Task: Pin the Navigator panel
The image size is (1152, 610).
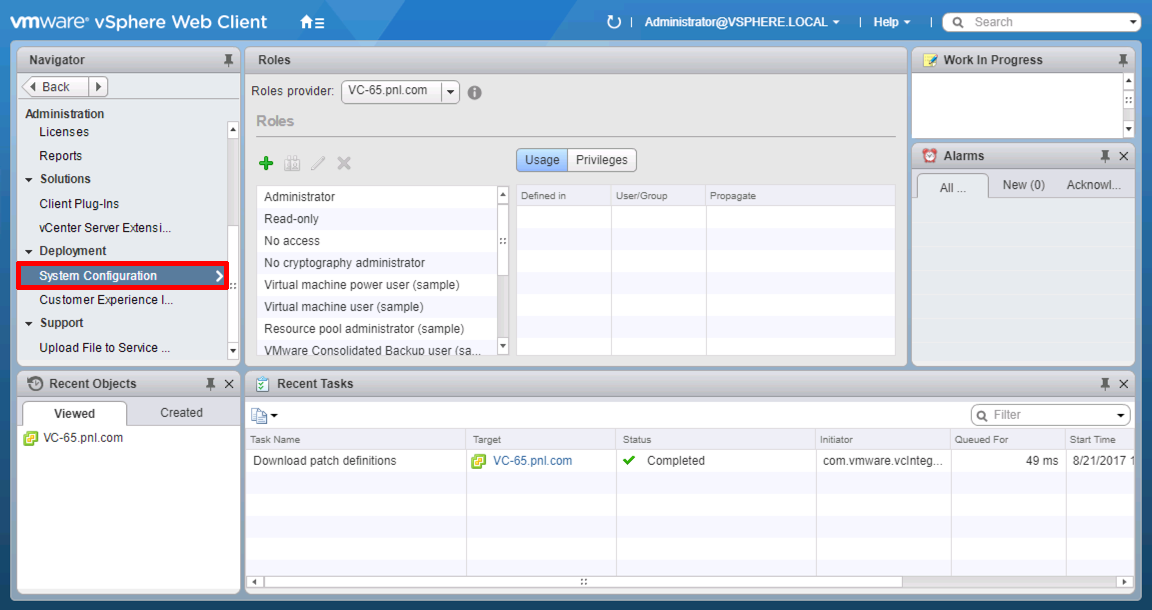Action: point(228,60)
